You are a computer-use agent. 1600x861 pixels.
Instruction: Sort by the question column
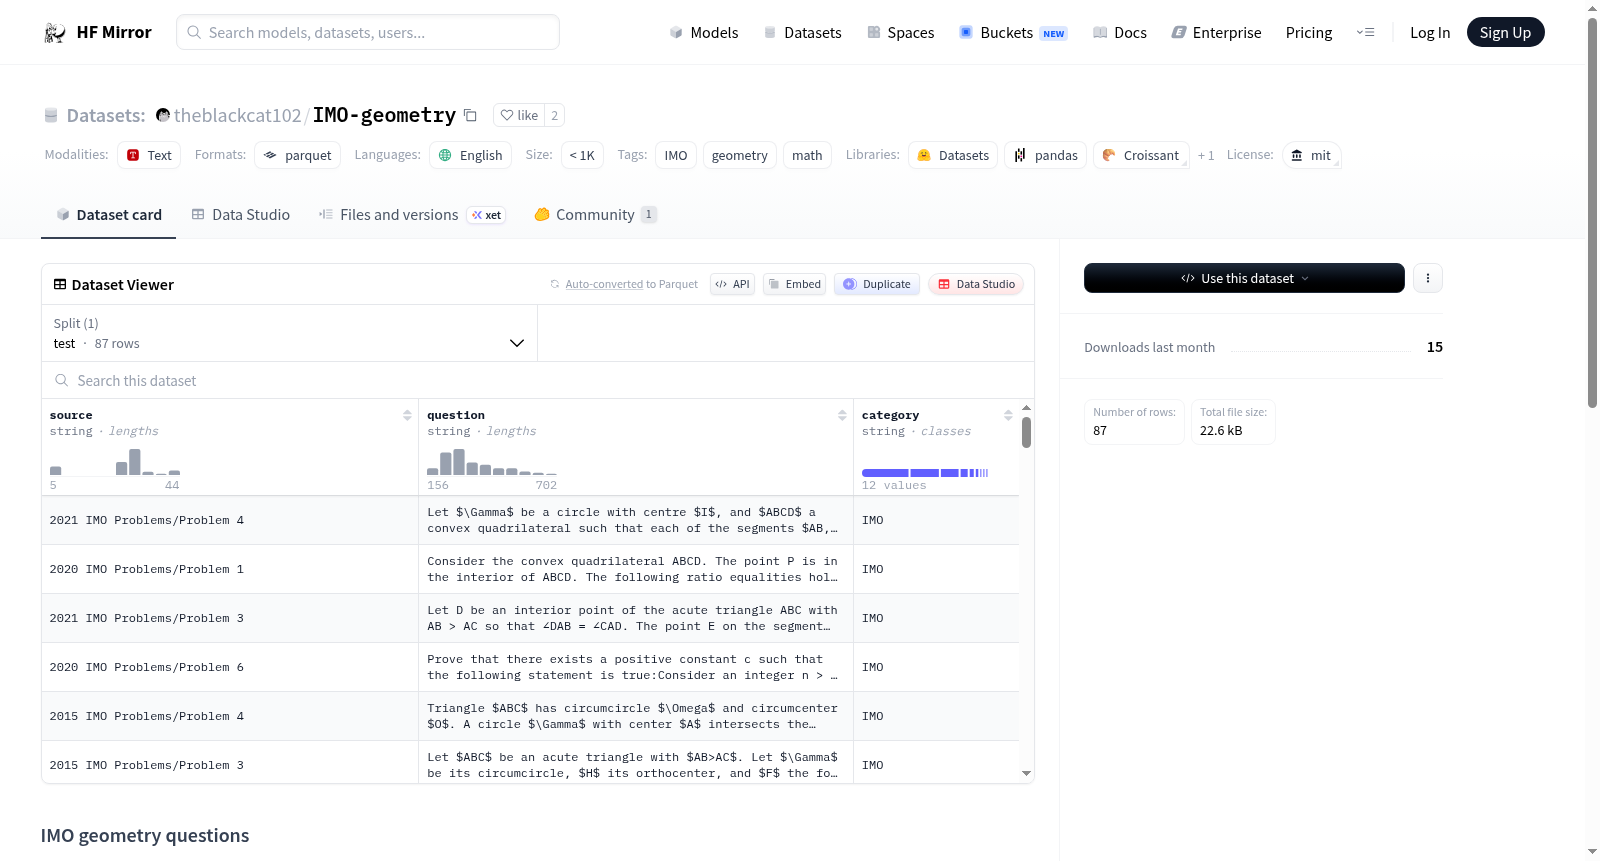(x=842, y=415)
